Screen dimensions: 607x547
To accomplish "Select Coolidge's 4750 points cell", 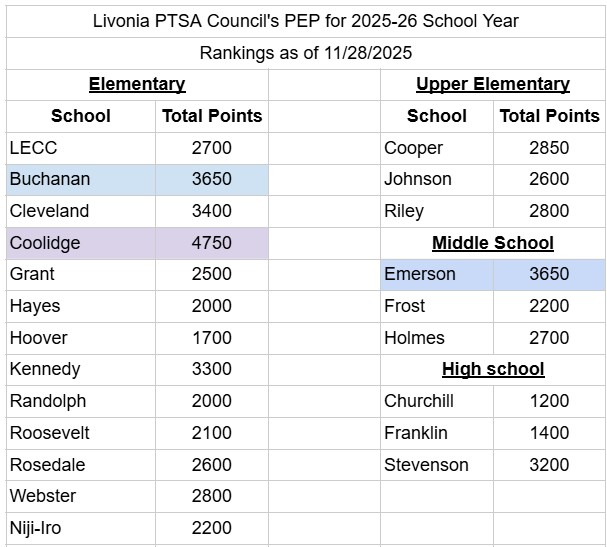I will coord(211,243).
